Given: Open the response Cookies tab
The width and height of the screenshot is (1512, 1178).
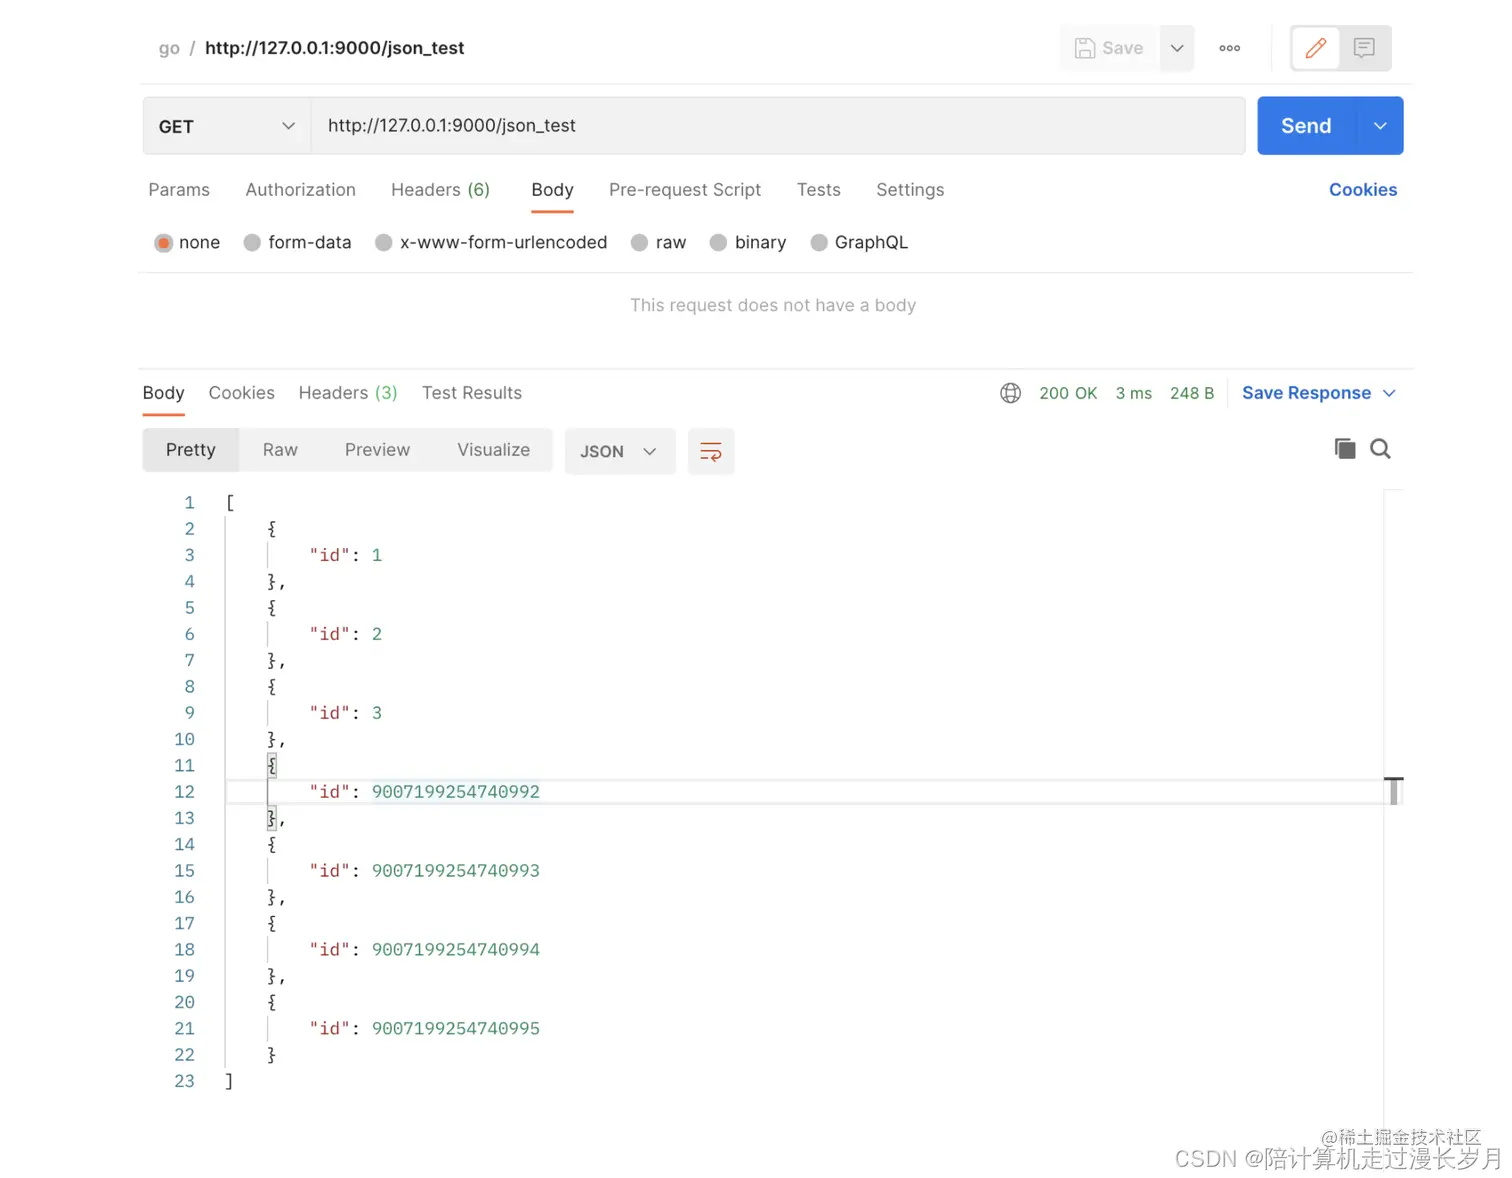Looking at the screenshot, I should click(x=242, y=393).
